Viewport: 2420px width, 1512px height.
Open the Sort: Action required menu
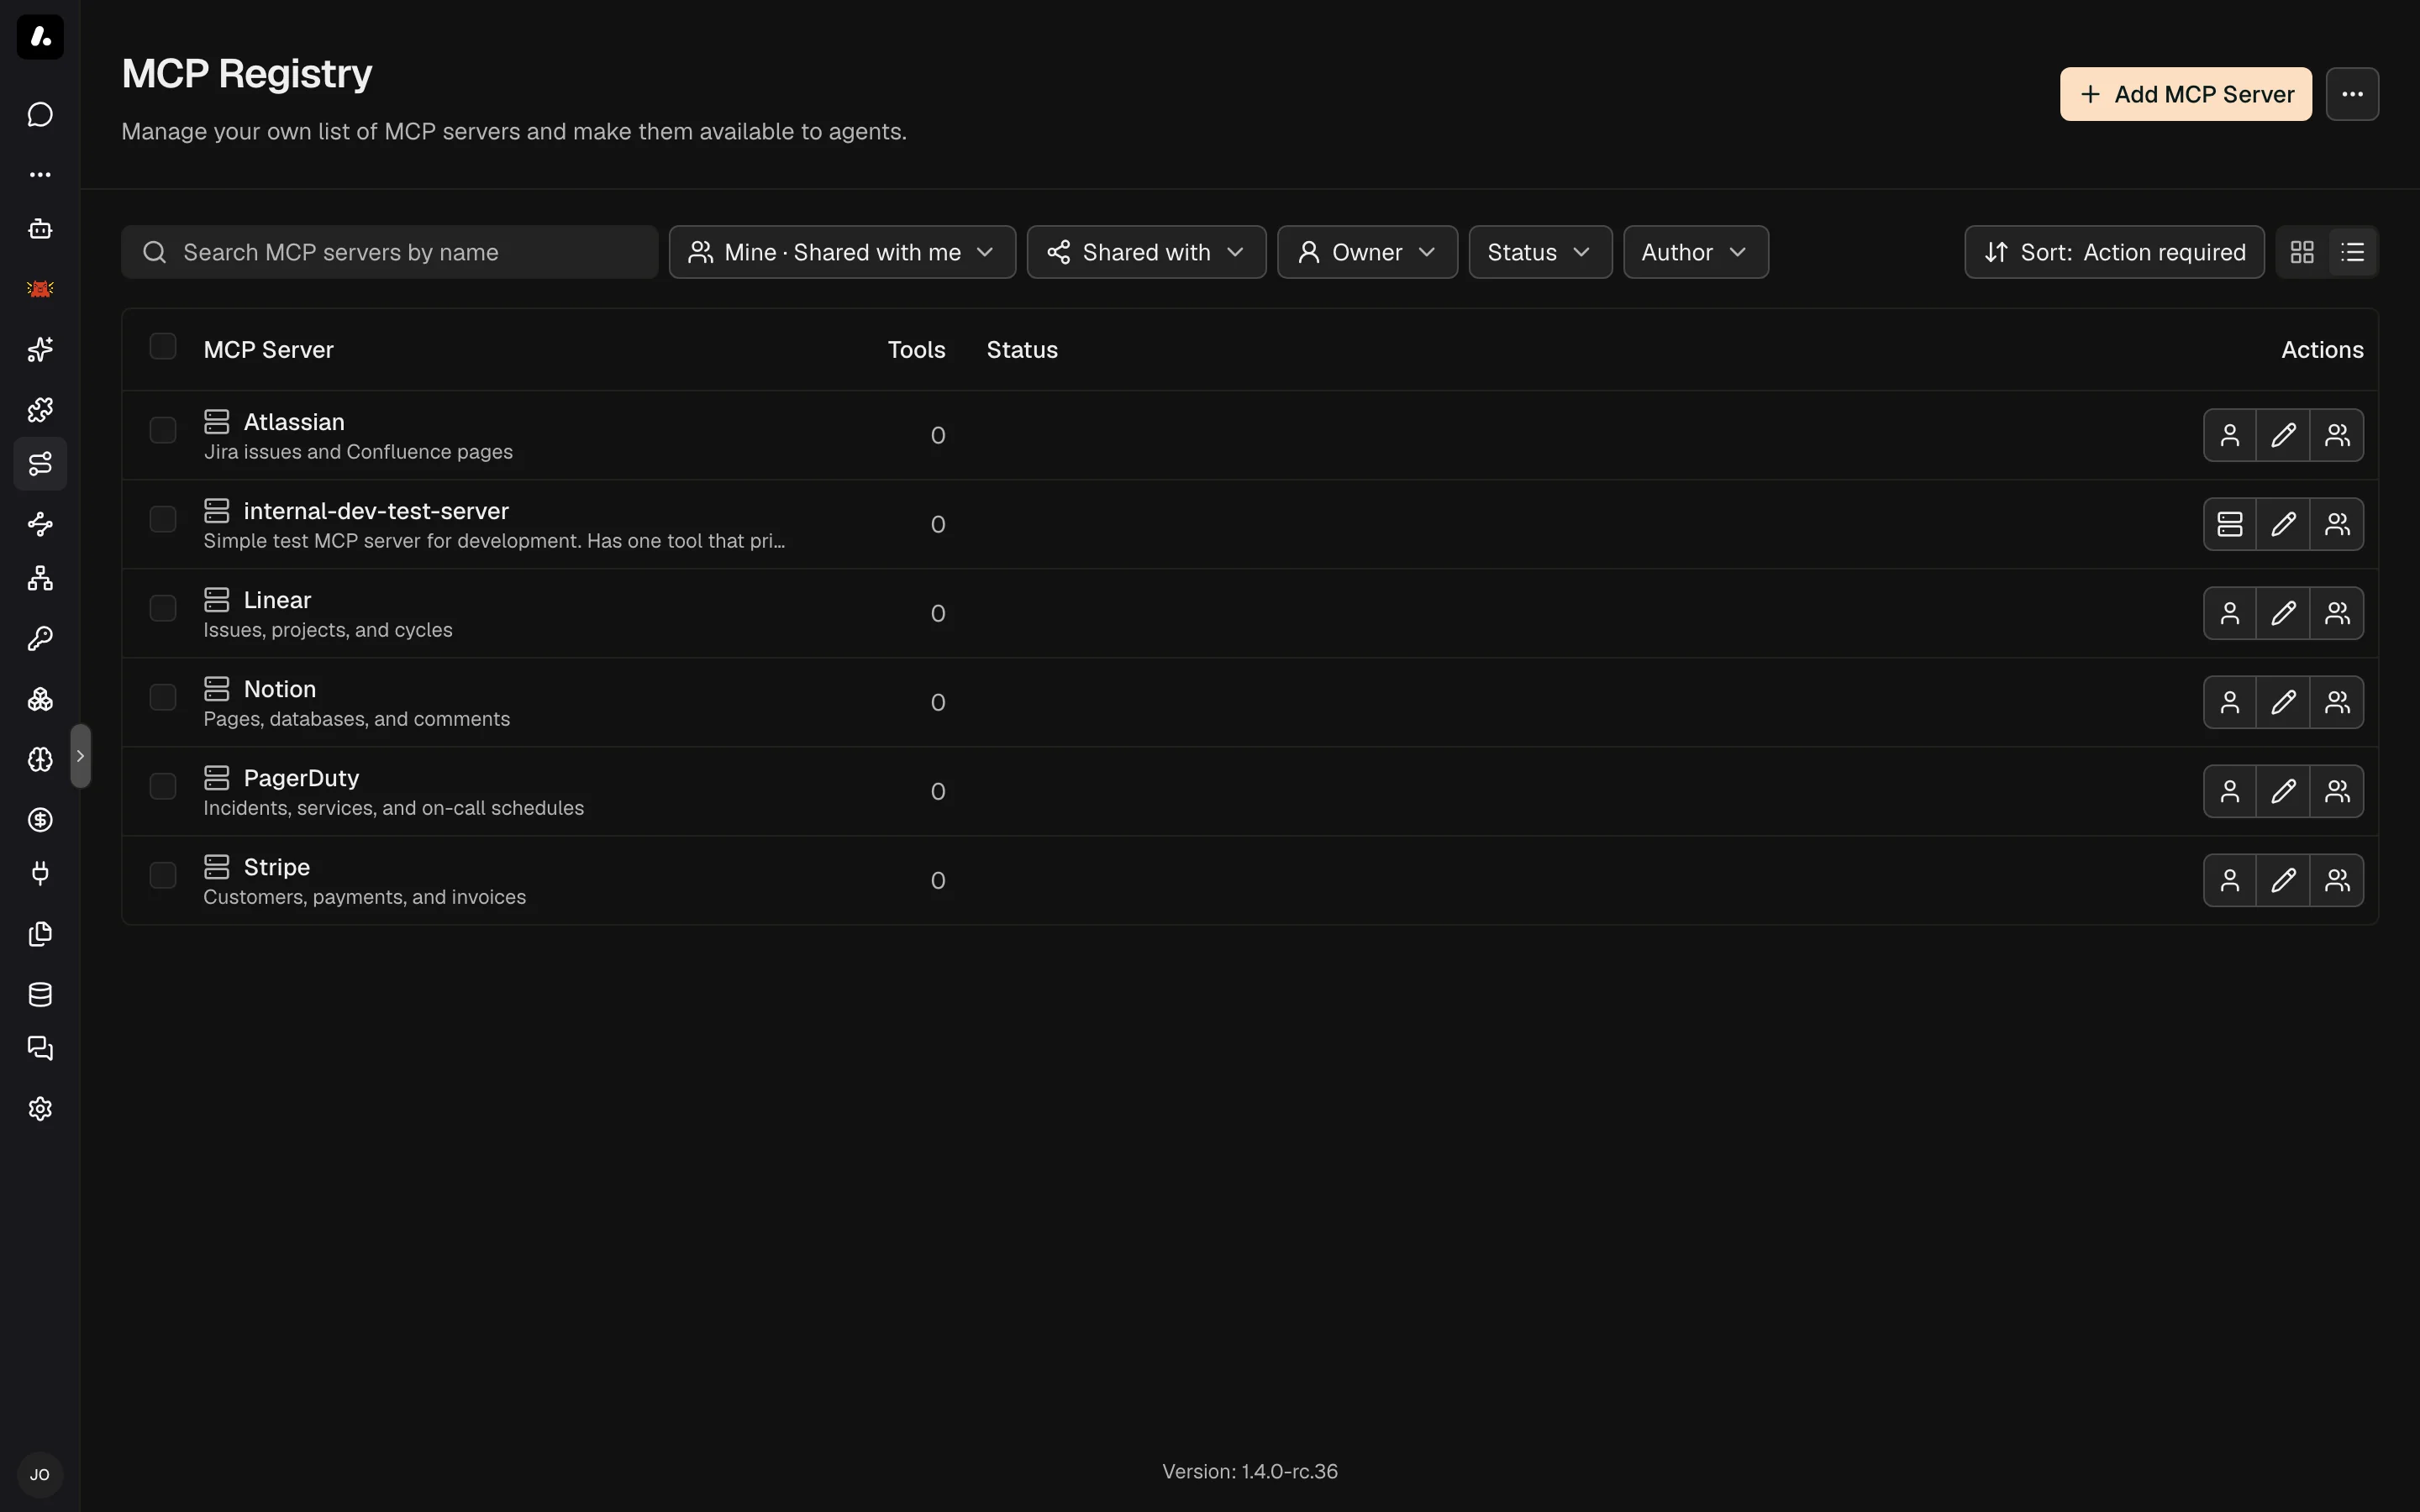pyautogui.click(x=2114, y=252)
